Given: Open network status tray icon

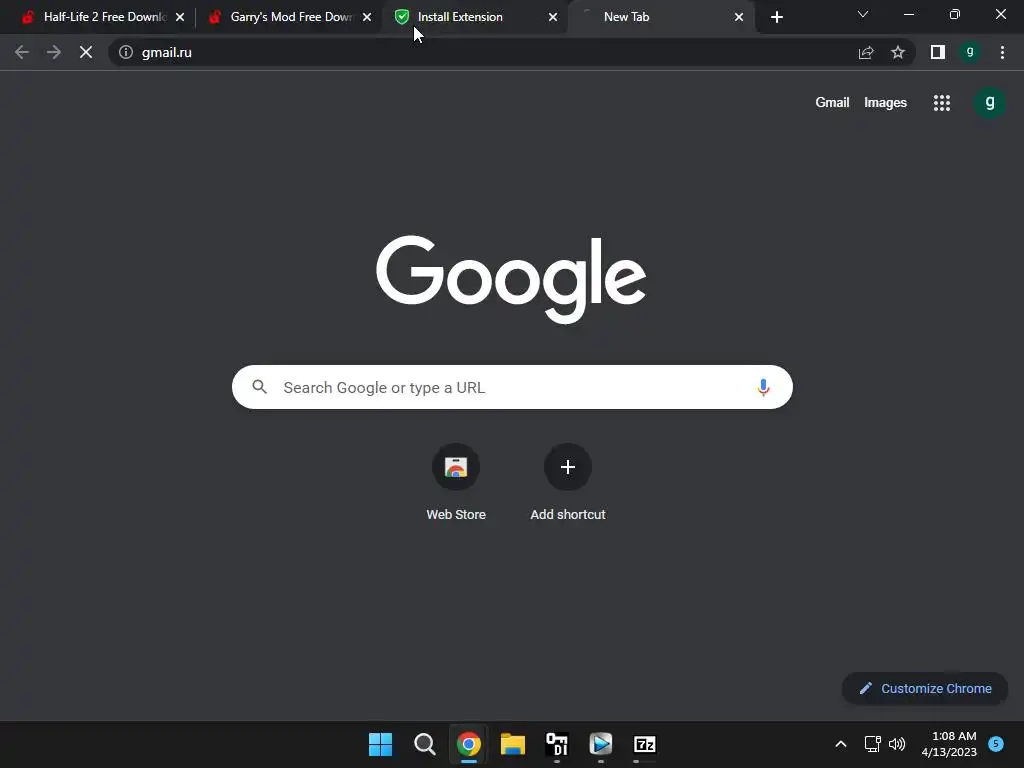Looking at the screenshot, I should pyautogui.click(x=872, y=744).
